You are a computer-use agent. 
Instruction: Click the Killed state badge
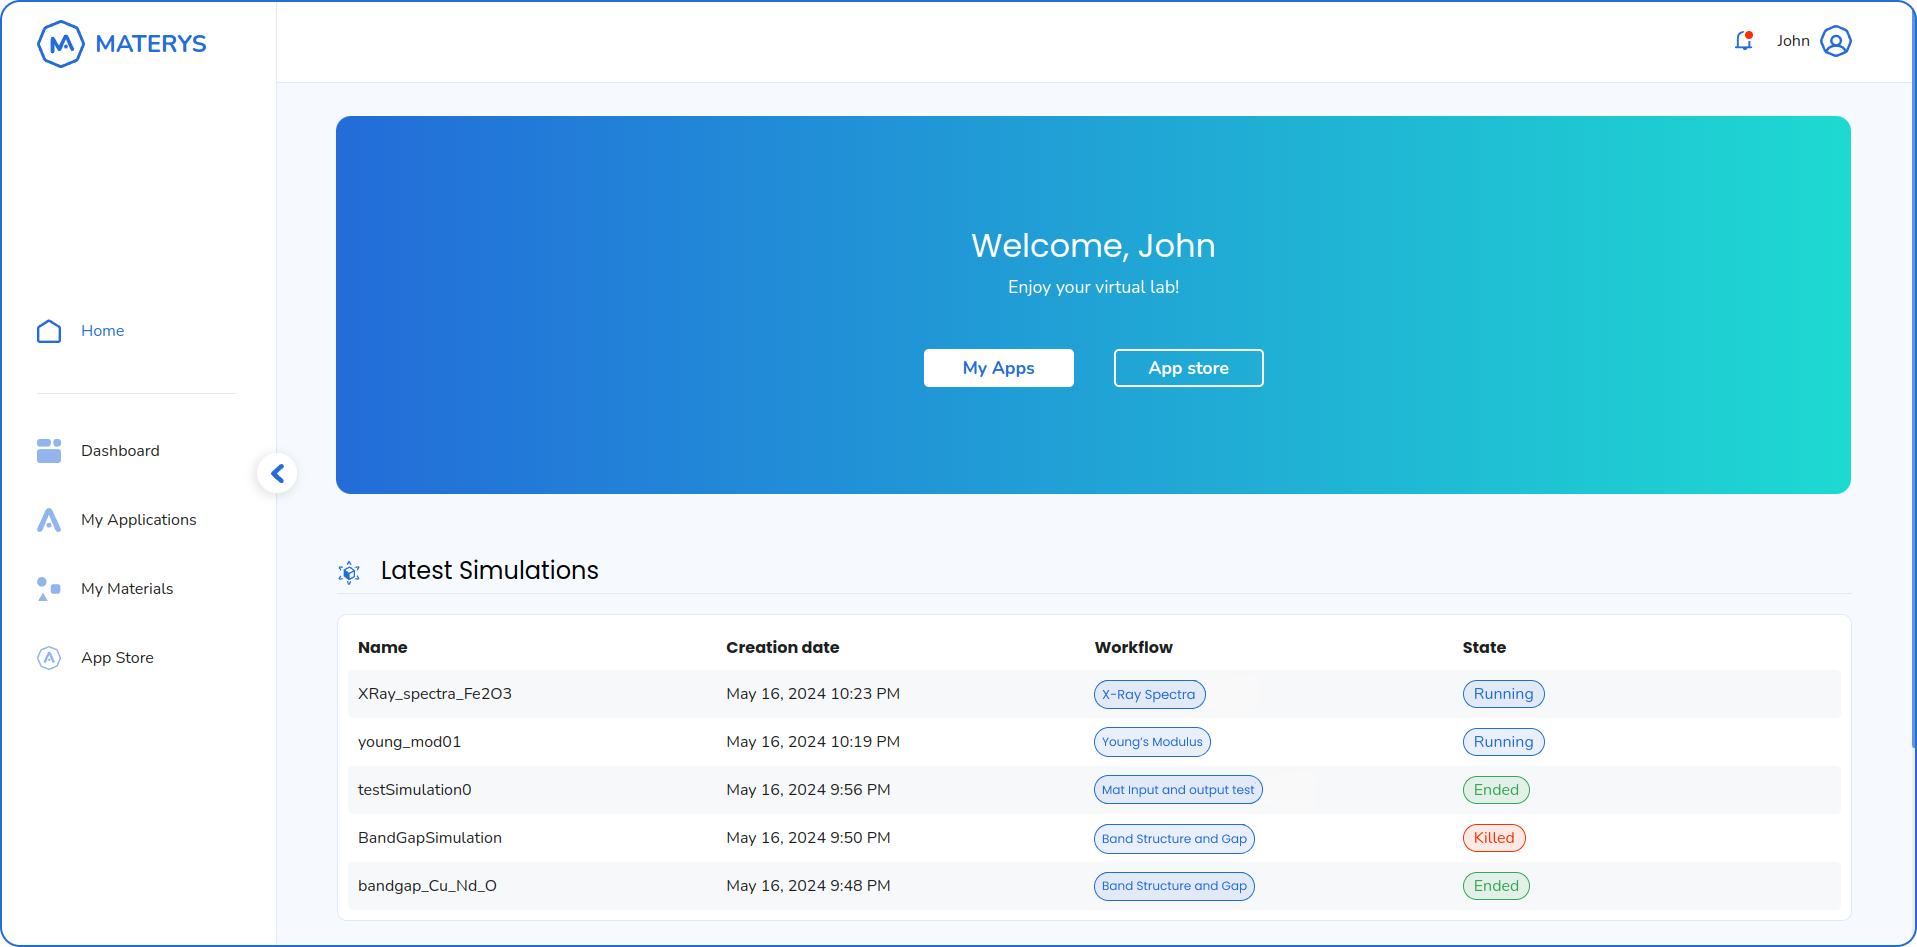pos(1493,838)
